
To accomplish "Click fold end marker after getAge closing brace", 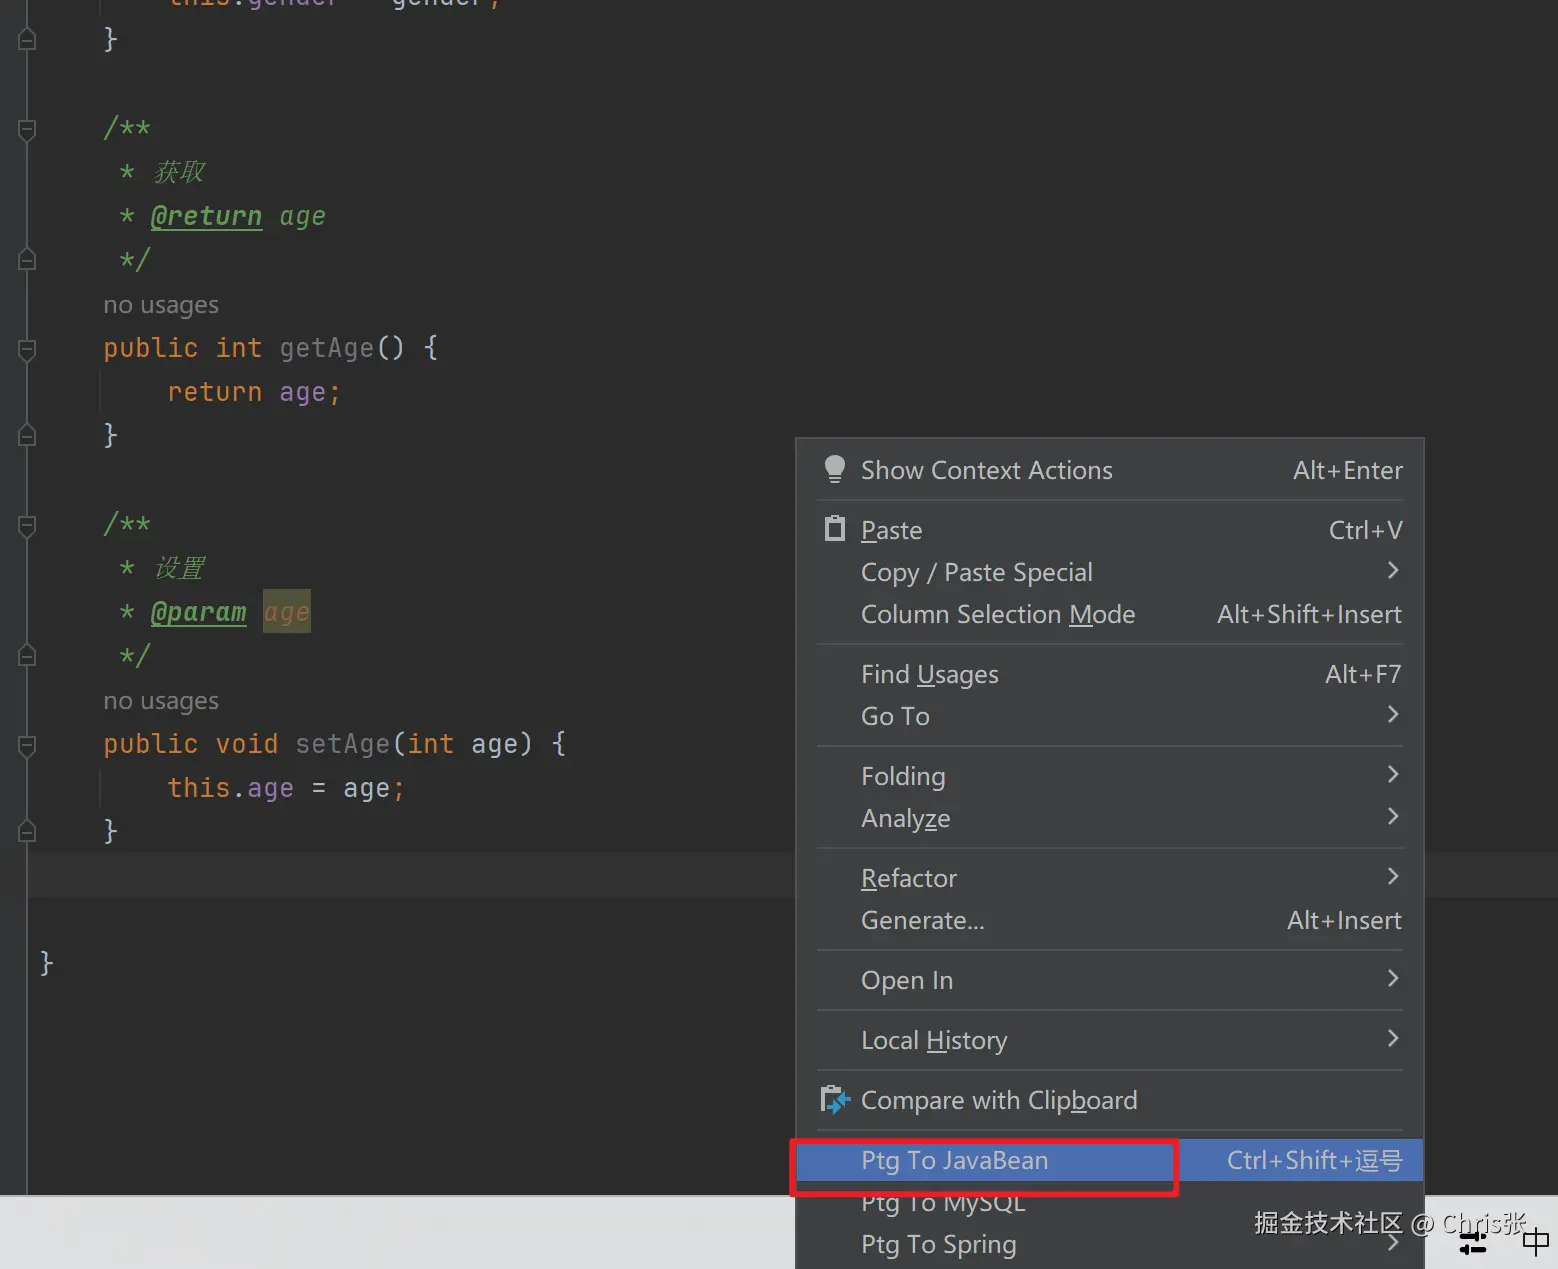I will [27, 435].
